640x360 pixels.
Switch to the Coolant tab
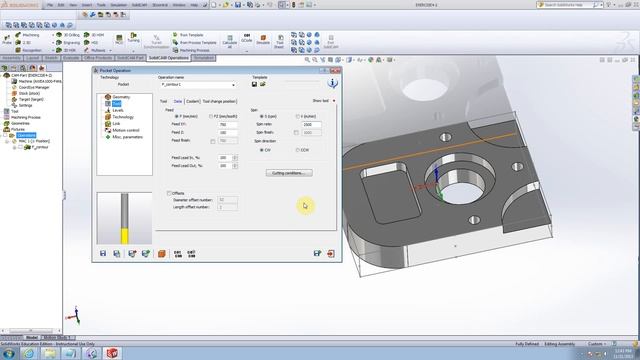193,101
